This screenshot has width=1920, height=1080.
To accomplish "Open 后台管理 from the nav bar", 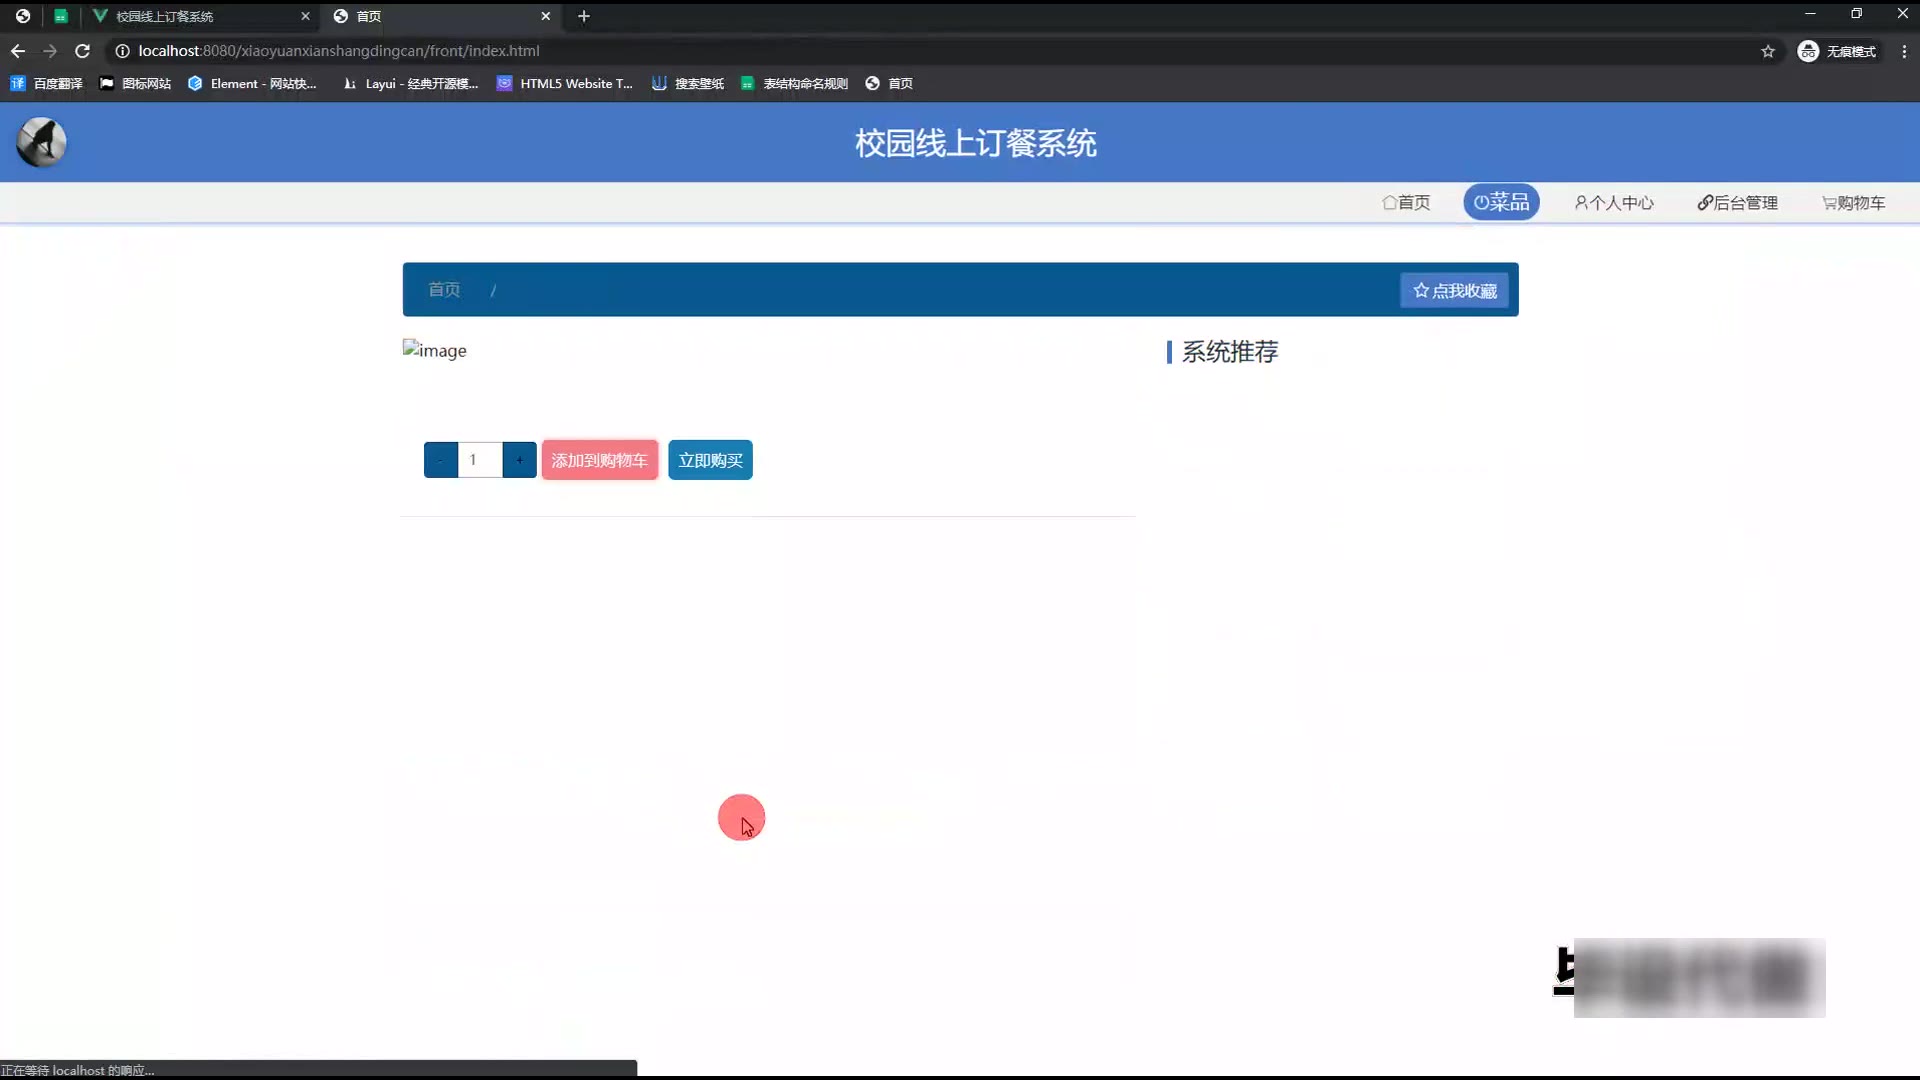I will pos(1737,202).
